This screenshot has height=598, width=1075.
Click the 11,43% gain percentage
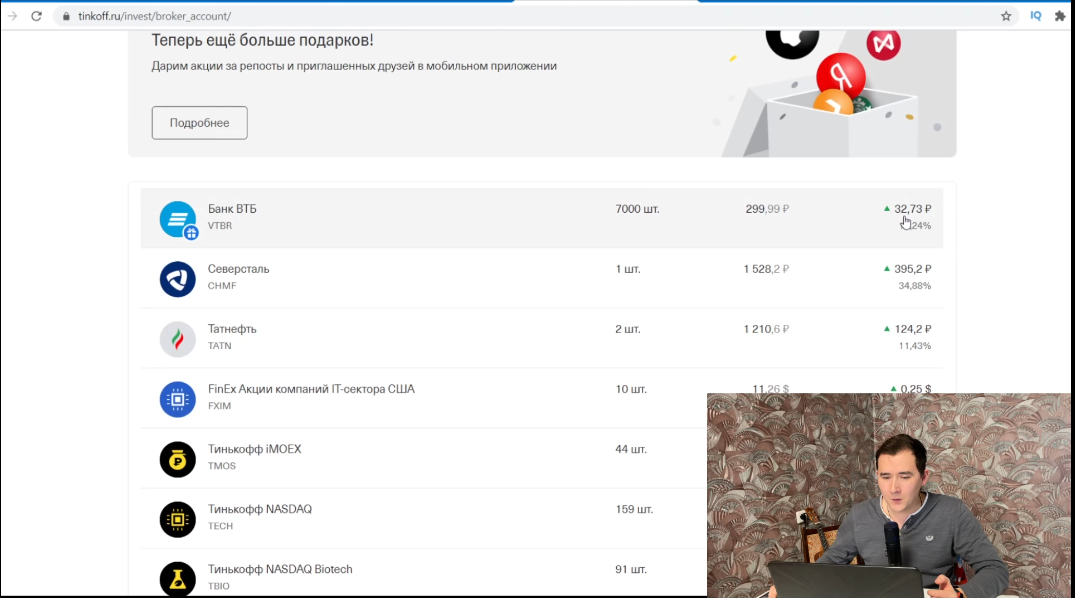[915, 346]
